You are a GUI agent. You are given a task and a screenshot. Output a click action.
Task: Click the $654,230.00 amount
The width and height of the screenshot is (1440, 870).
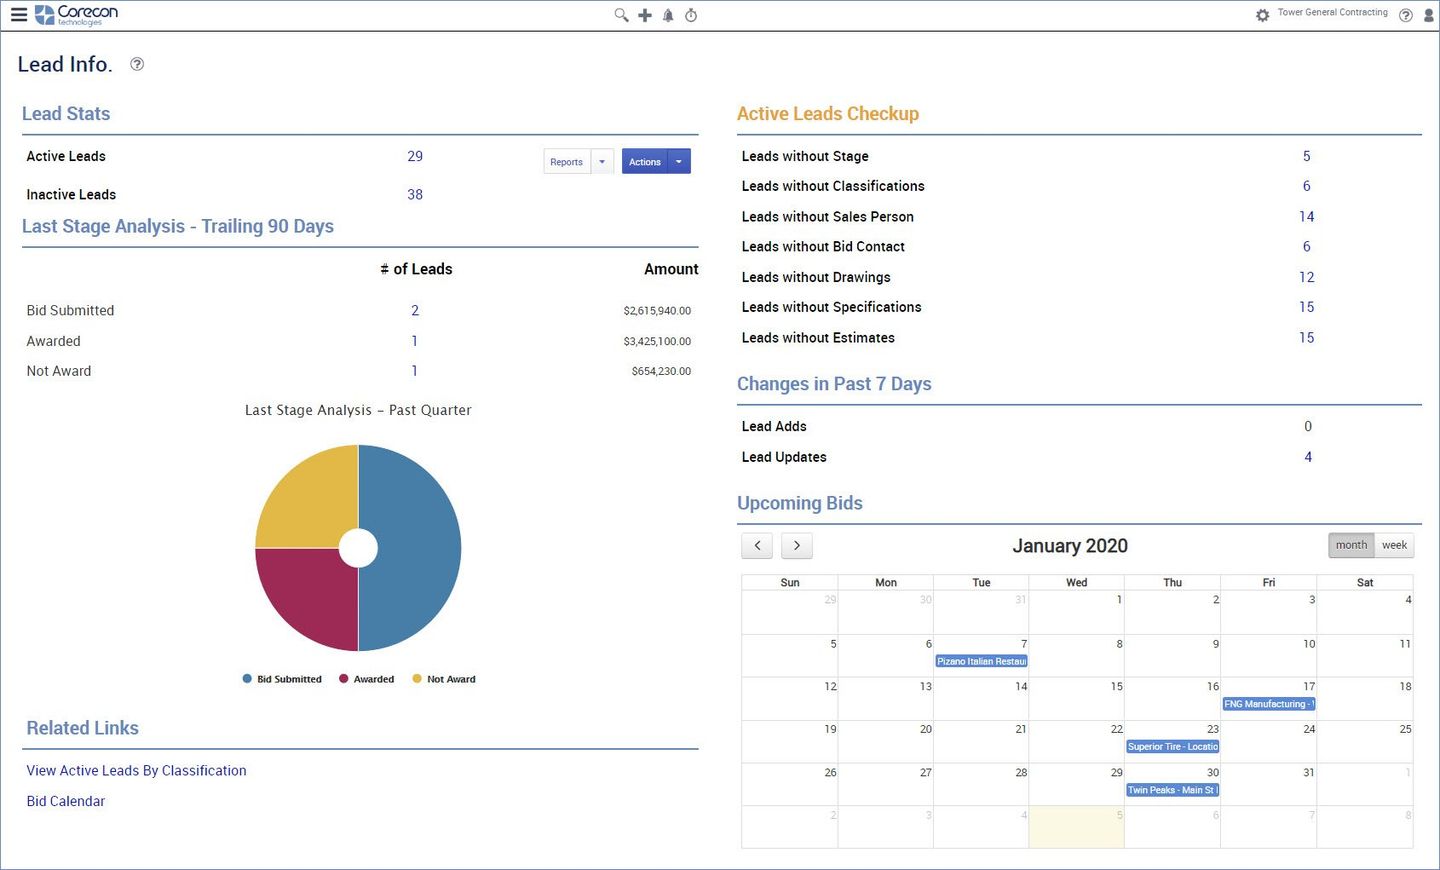(661, 371)
